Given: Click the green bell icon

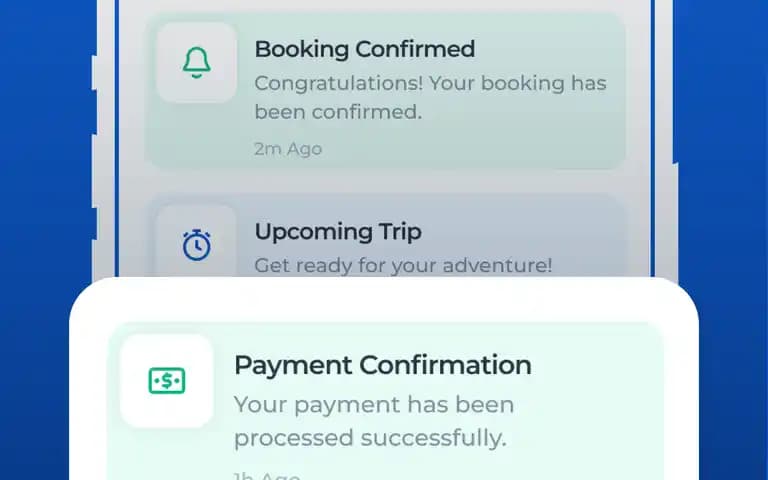Looking at the screenshot, I should 196,63.
